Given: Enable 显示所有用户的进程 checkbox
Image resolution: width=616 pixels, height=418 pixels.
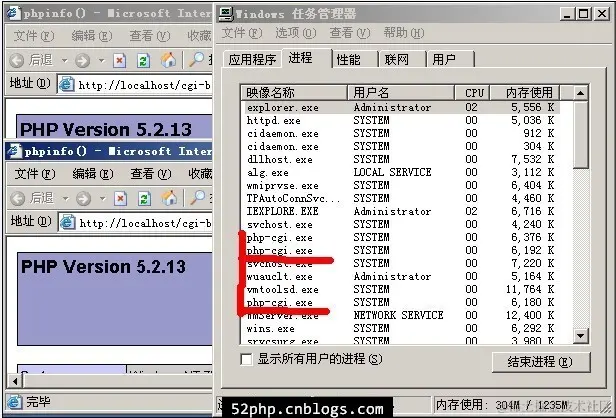Looking at the screenshot, I should pos(246,359).
